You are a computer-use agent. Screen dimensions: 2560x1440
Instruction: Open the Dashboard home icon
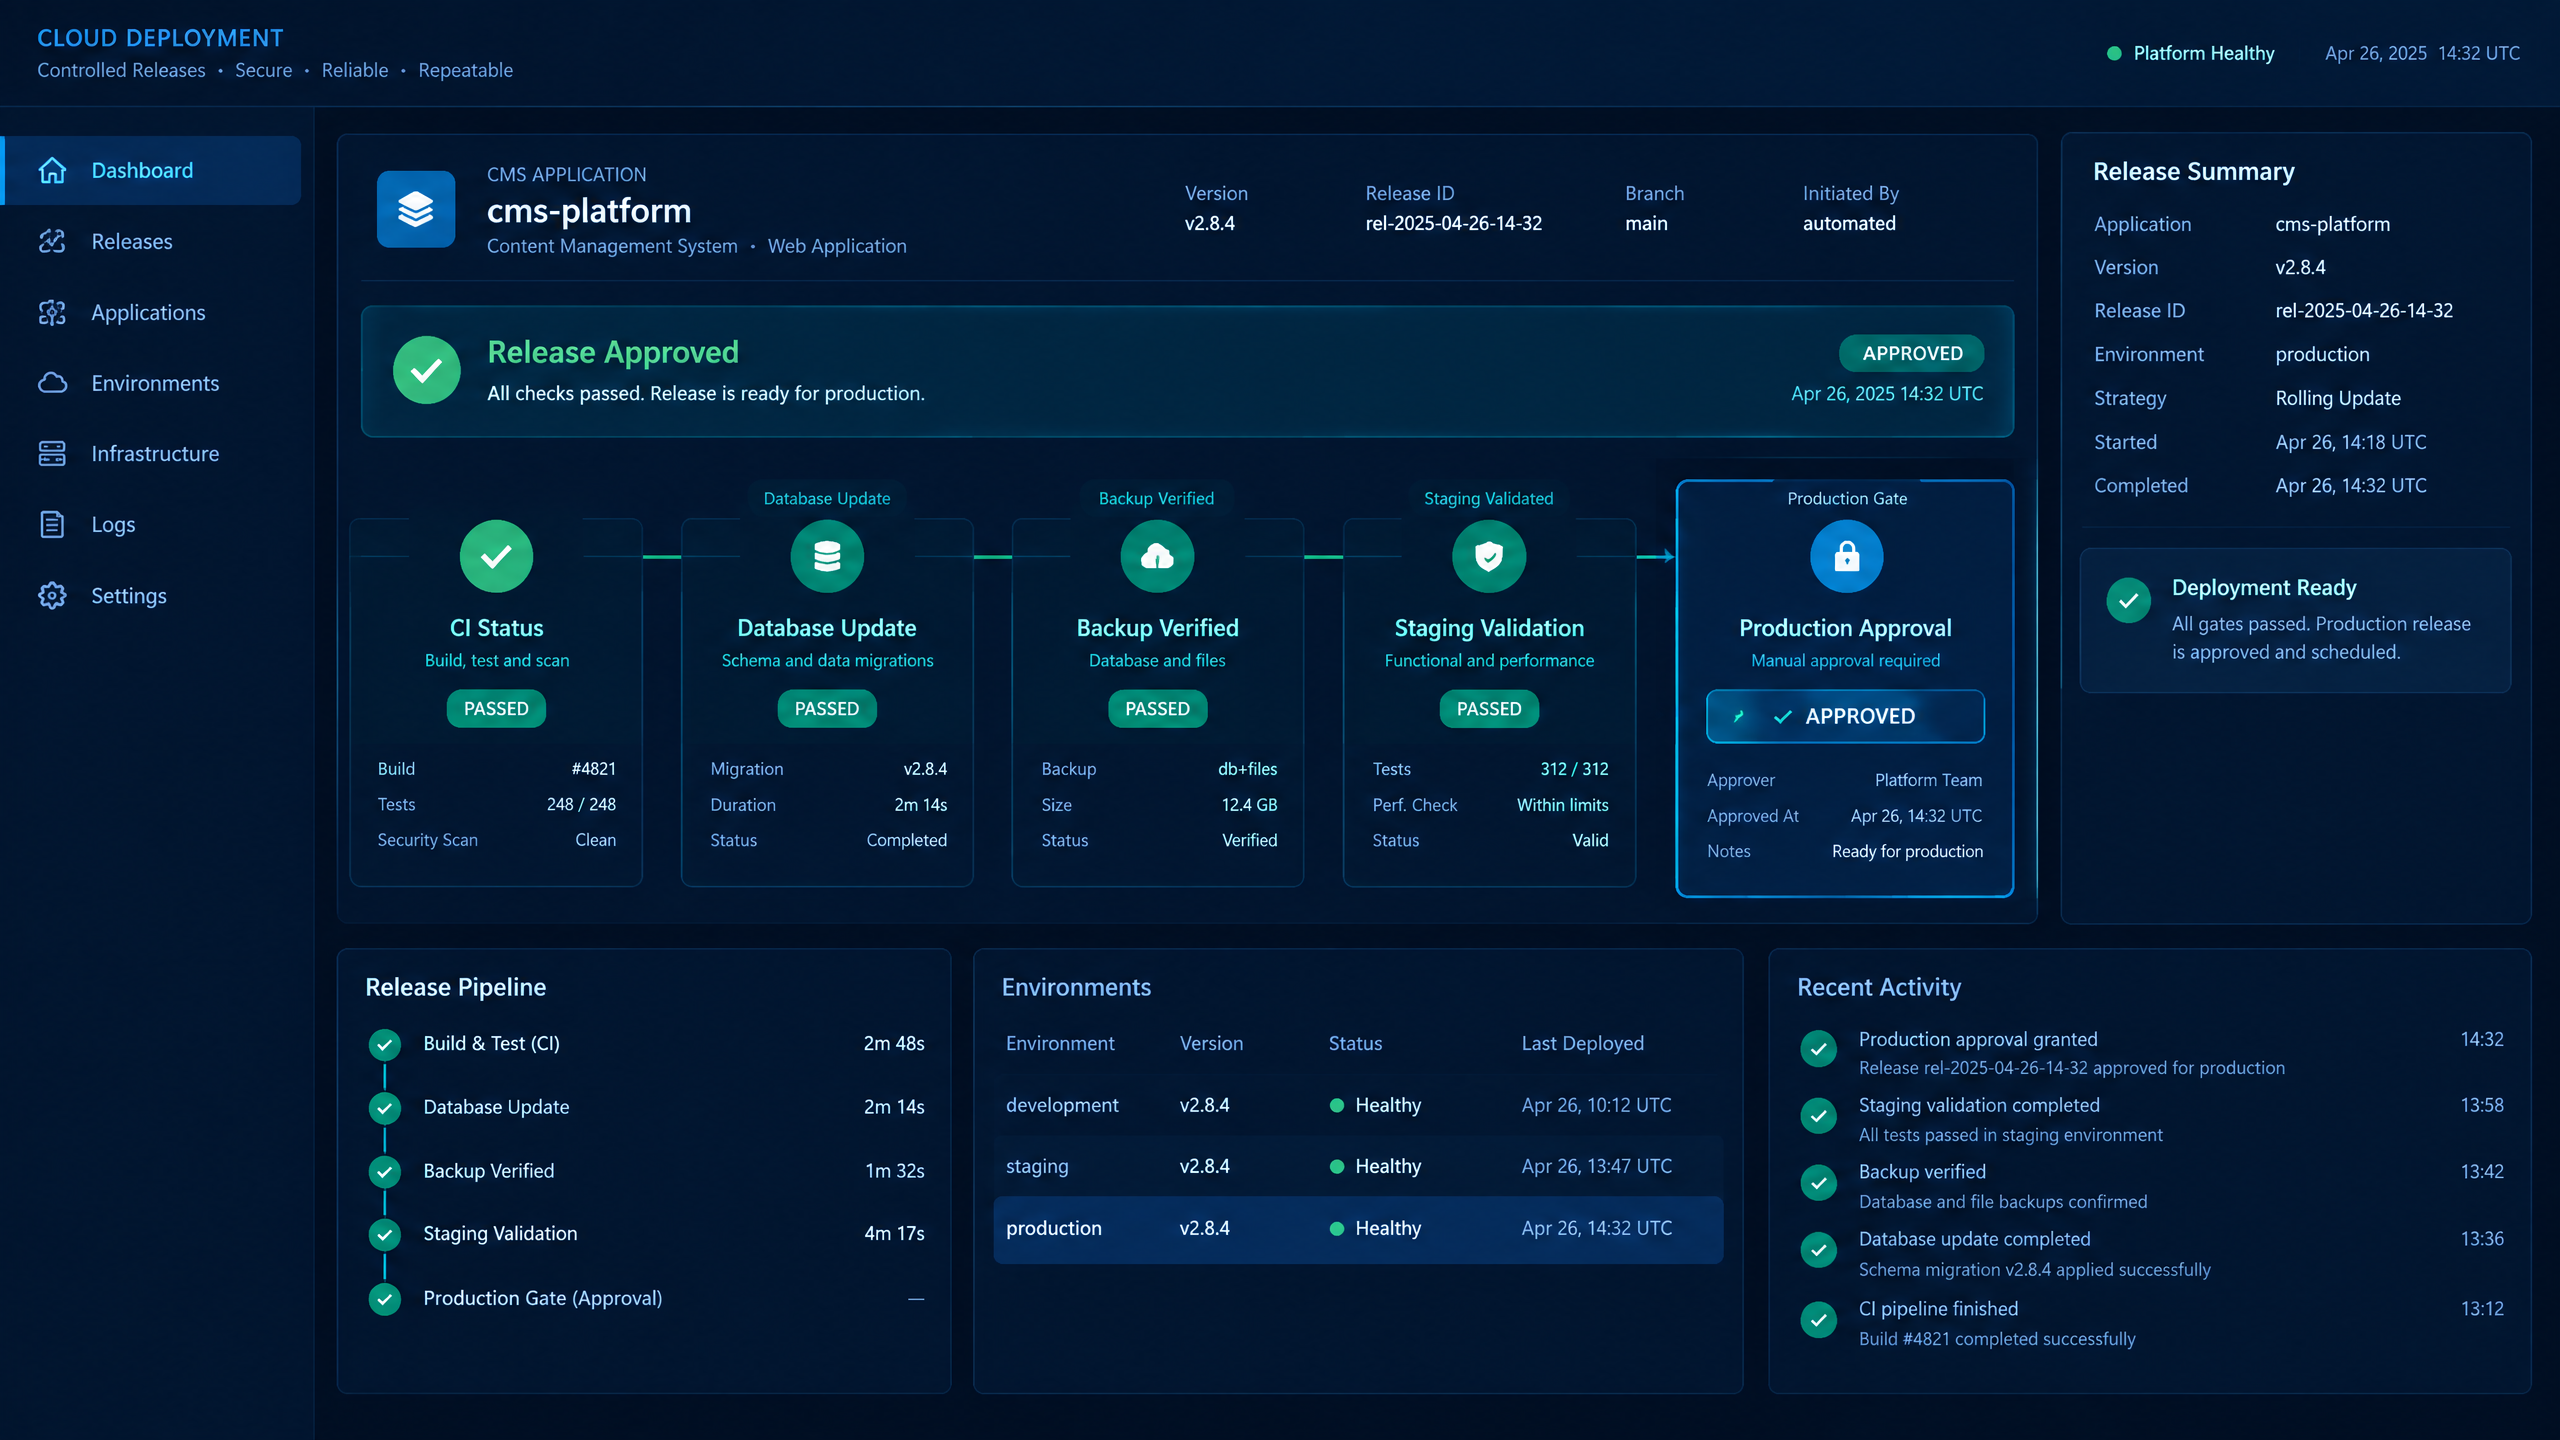[x=52, y=170]
